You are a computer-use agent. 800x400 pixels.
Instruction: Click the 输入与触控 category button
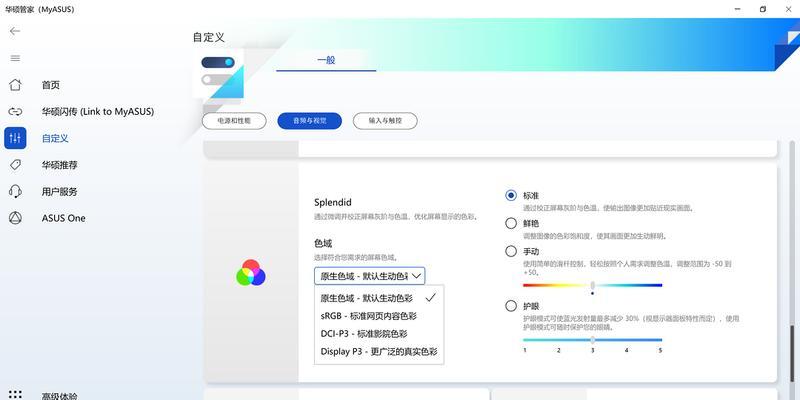385,121
